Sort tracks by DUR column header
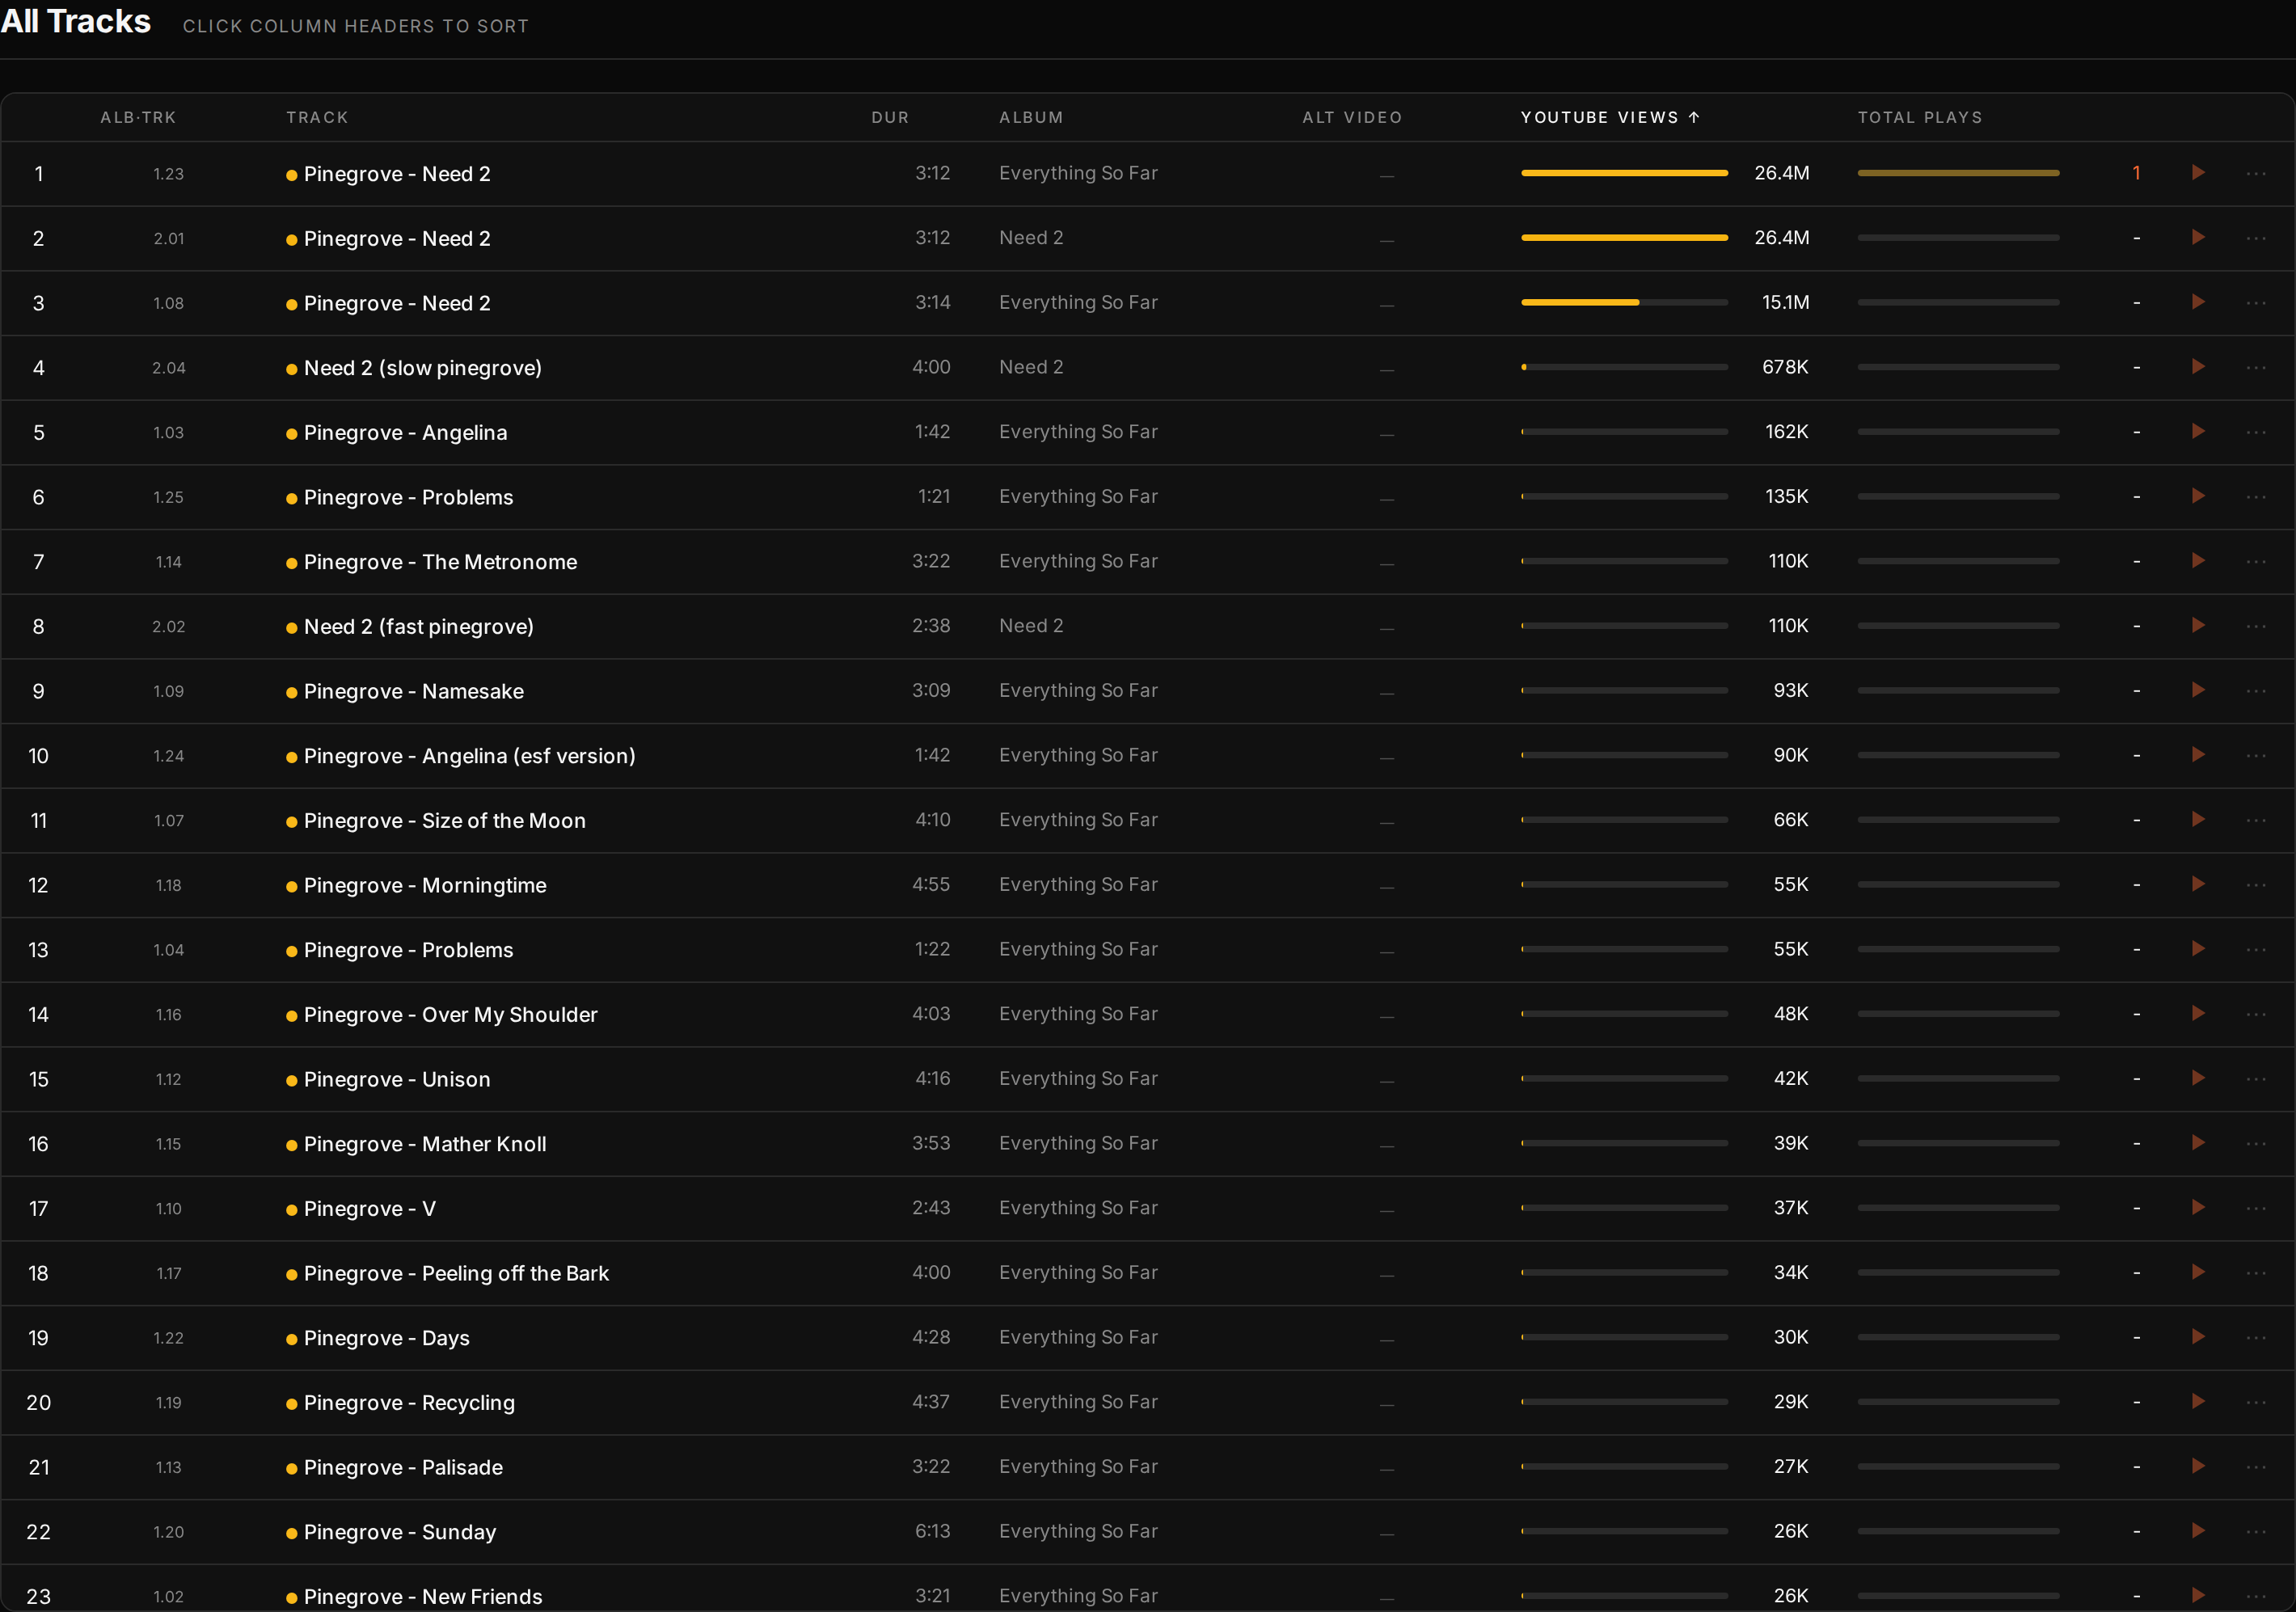The height and width of the screenshot is (1612, 2296). coord(890,117)
